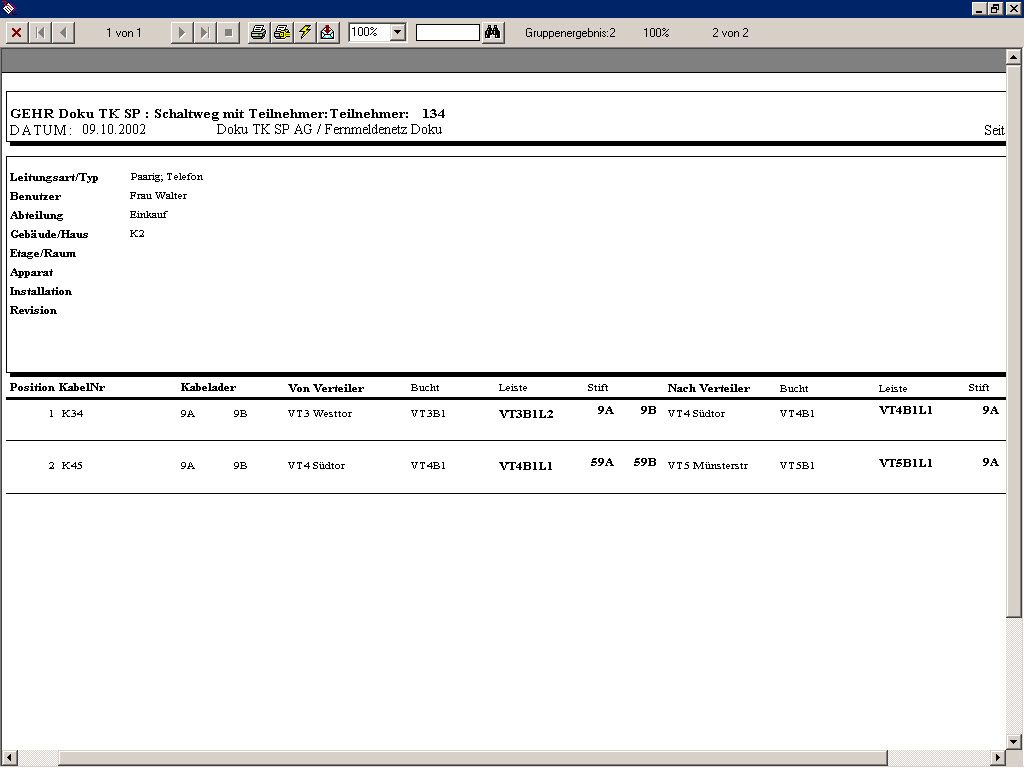Click 'VT5B1' Bucht cell
The image size is (1024, 768).
pyautogui.click(x=797, y=466)
